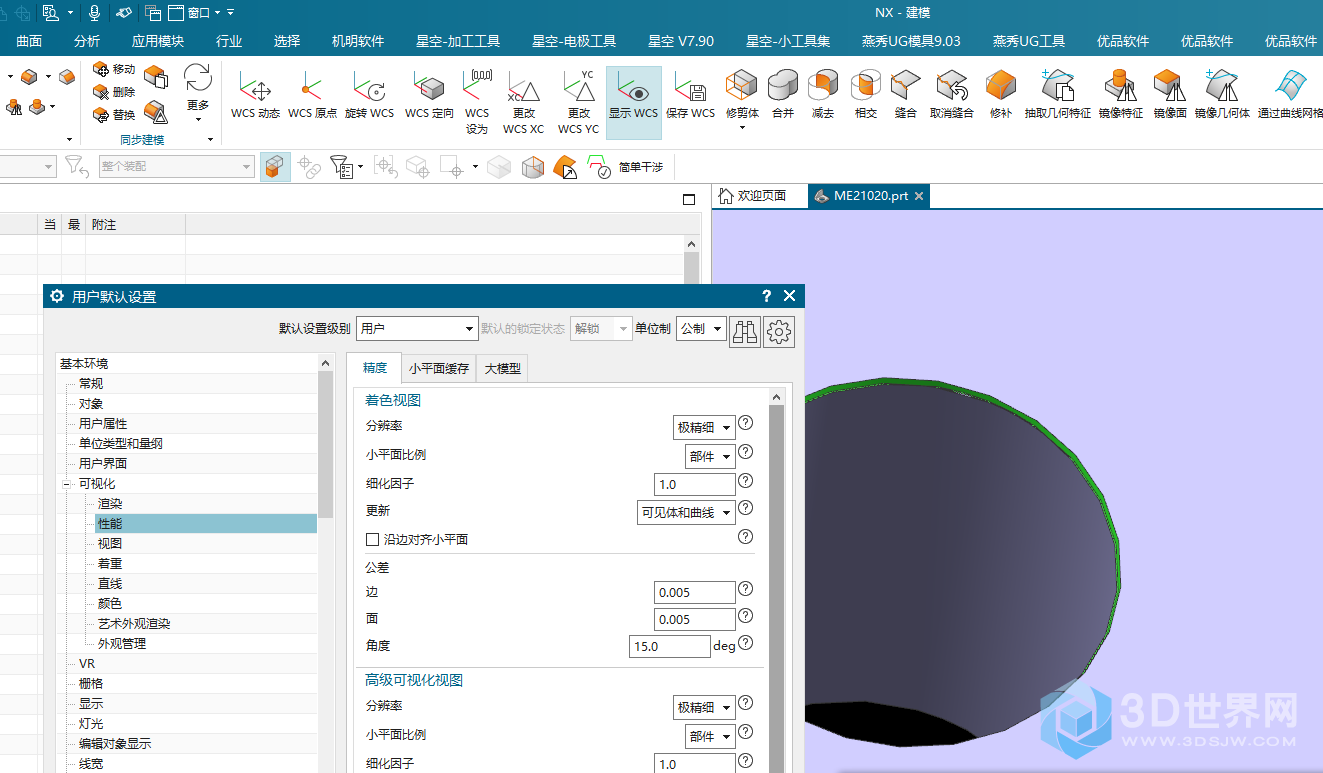Click the 取消缝合 tool
The width and height of the screenshot is (1323, 773).
951,95
